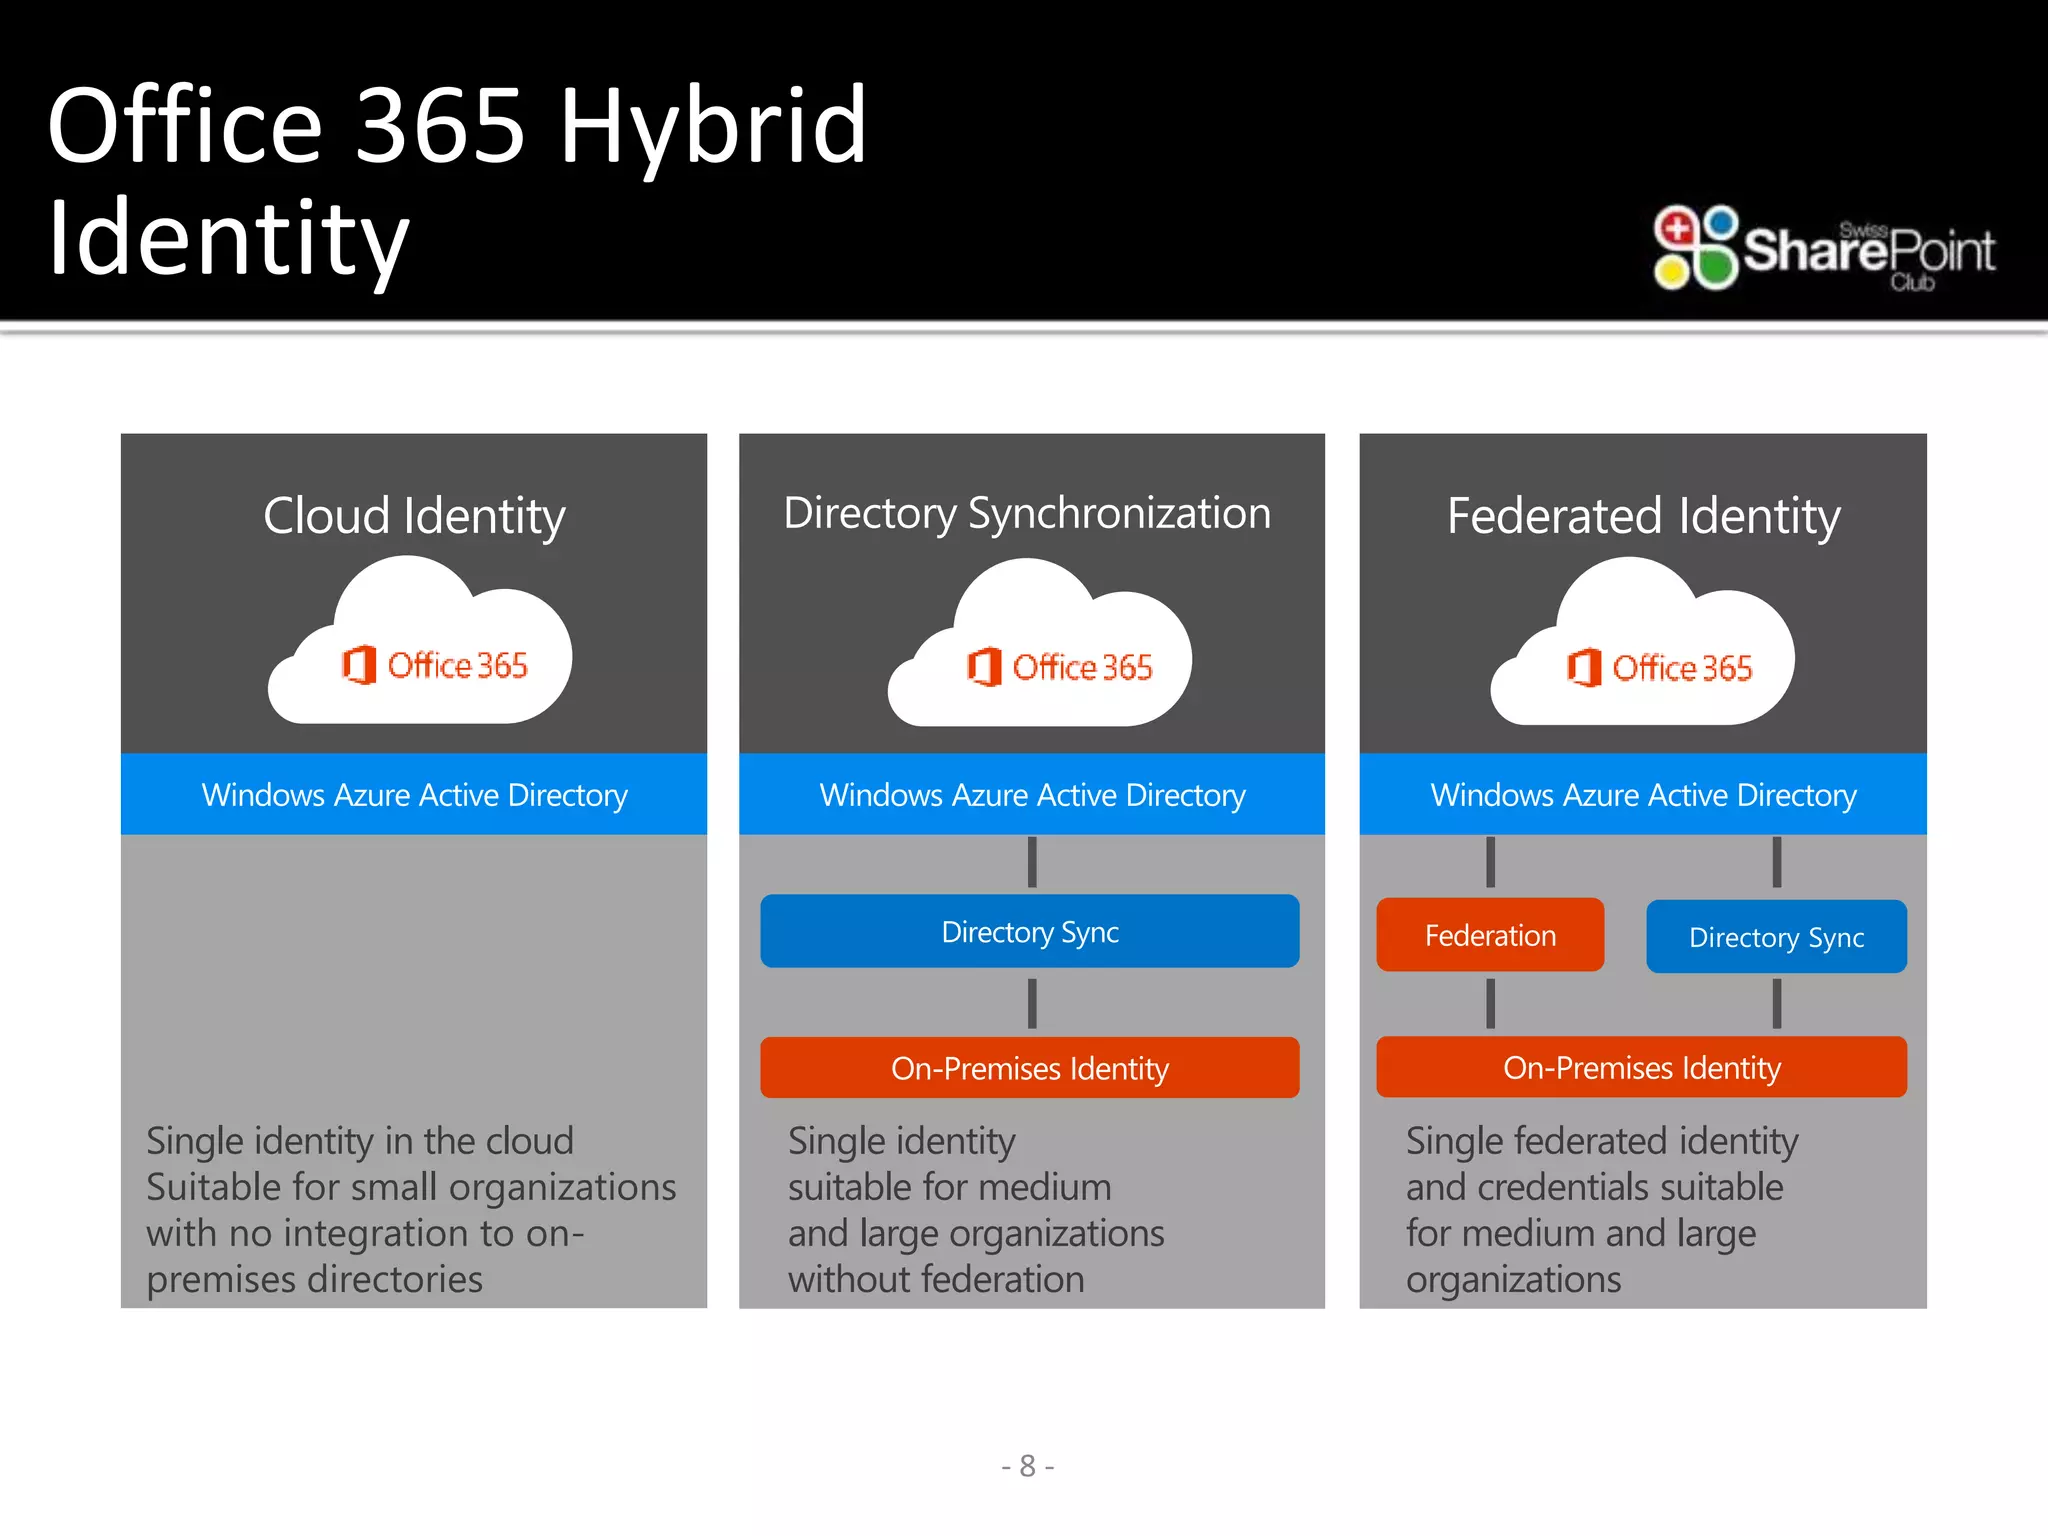Click the text 'for medium and large'
2048x1536 pixels.
click(1581, 1234)
